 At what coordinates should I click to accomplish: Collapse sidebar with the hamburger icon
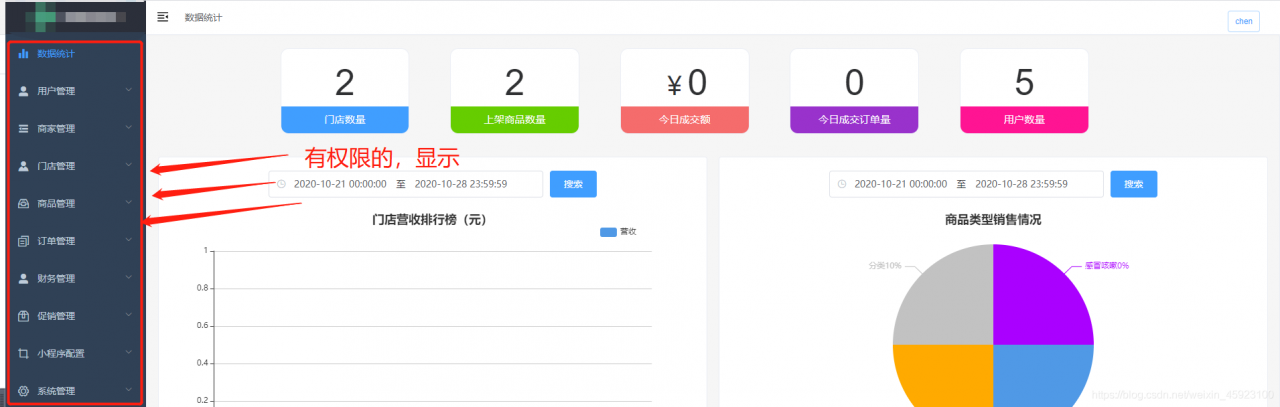[163, 17]
